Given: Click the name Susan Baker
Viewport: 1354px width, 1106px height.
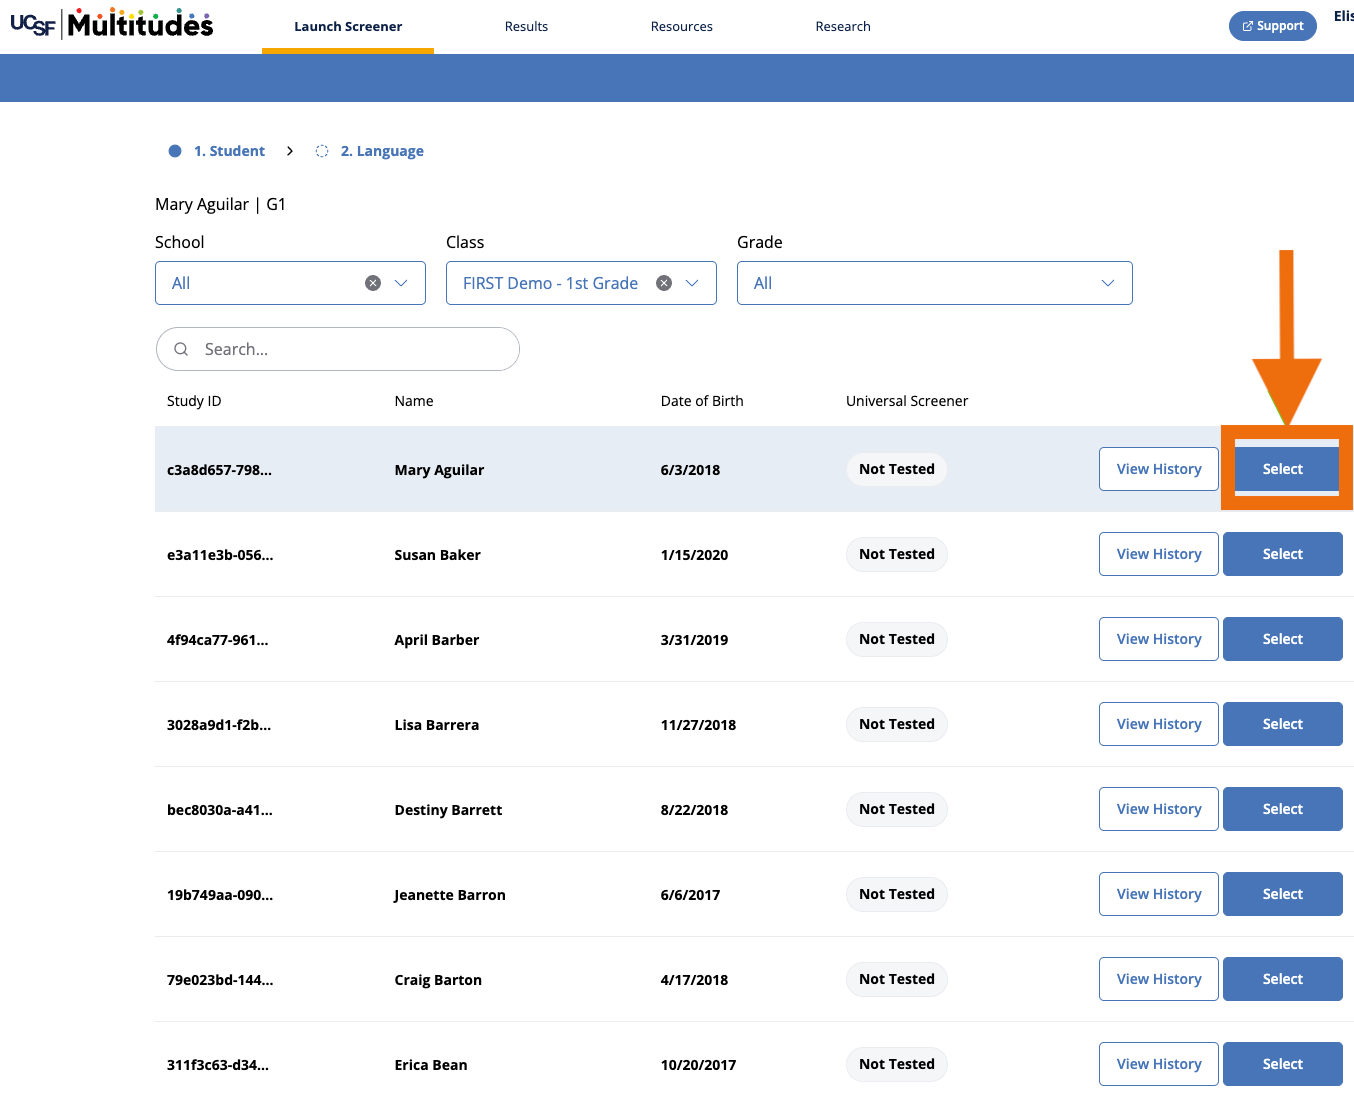Looking at the screenshot, I should (x=437, y=555).
